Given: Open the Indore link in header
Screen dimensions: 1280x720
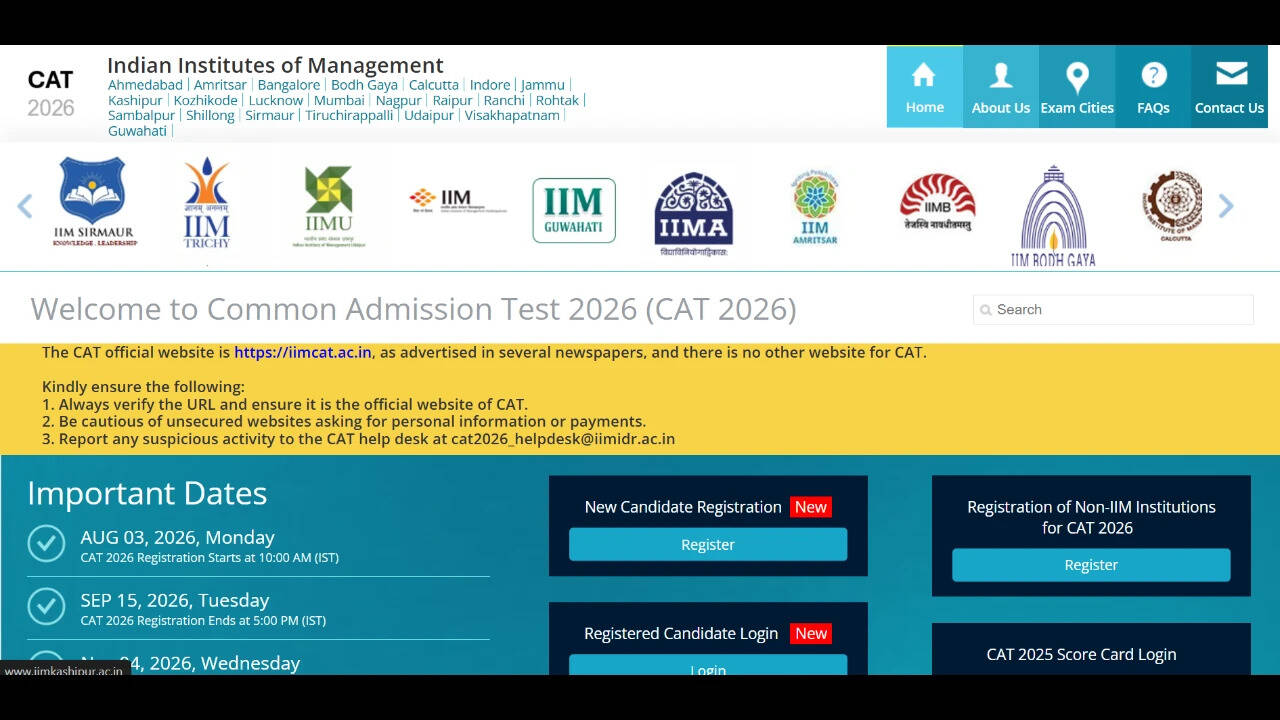Looking at the screenshot, I should tap(490, 85).
